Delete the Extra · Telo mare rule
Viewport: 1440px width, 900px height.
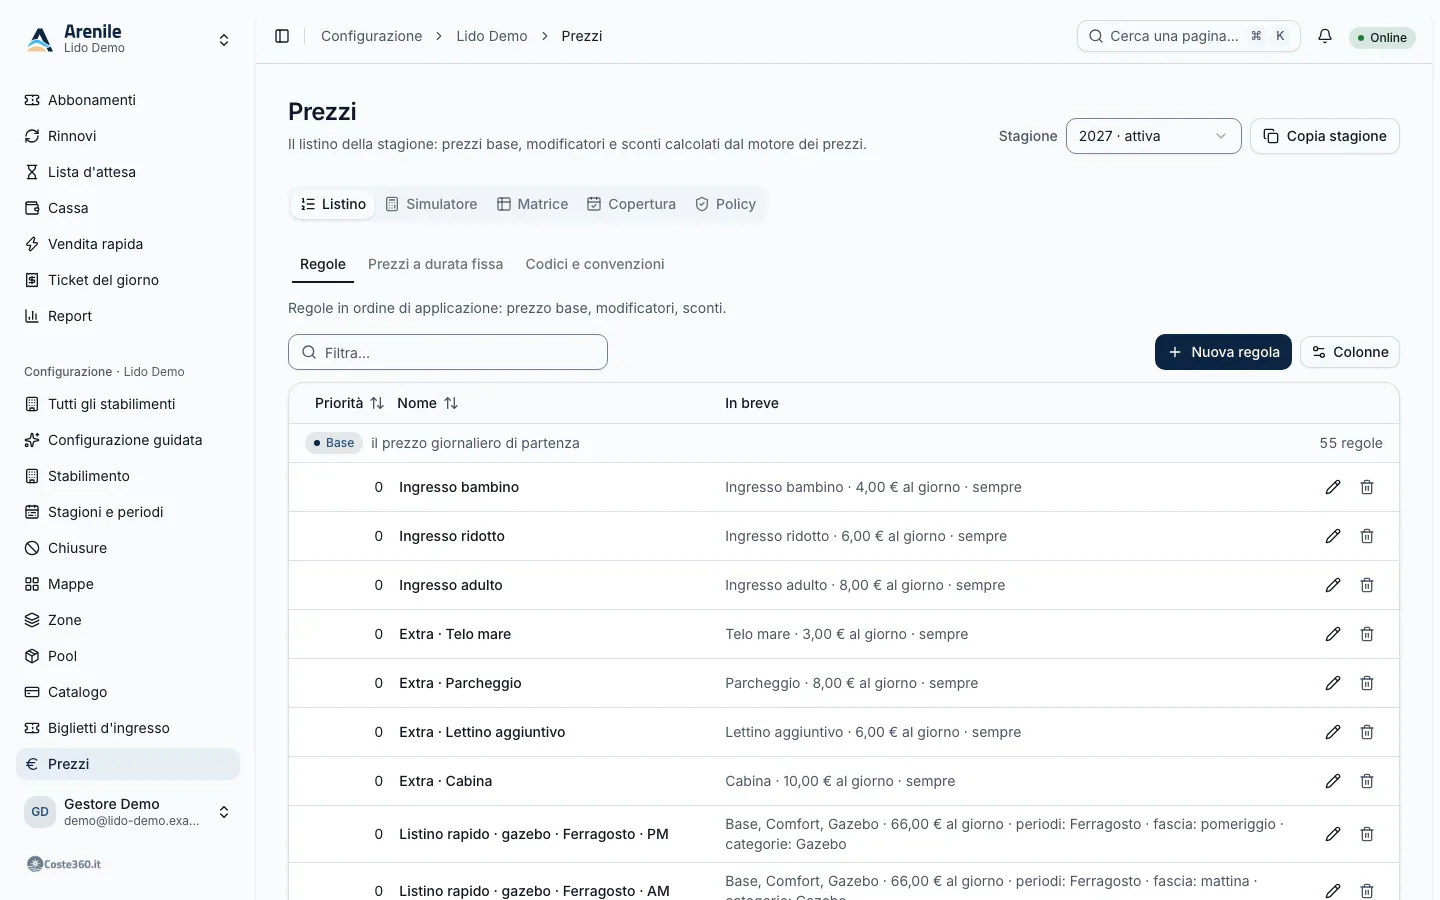click(x=1367, y=634)
